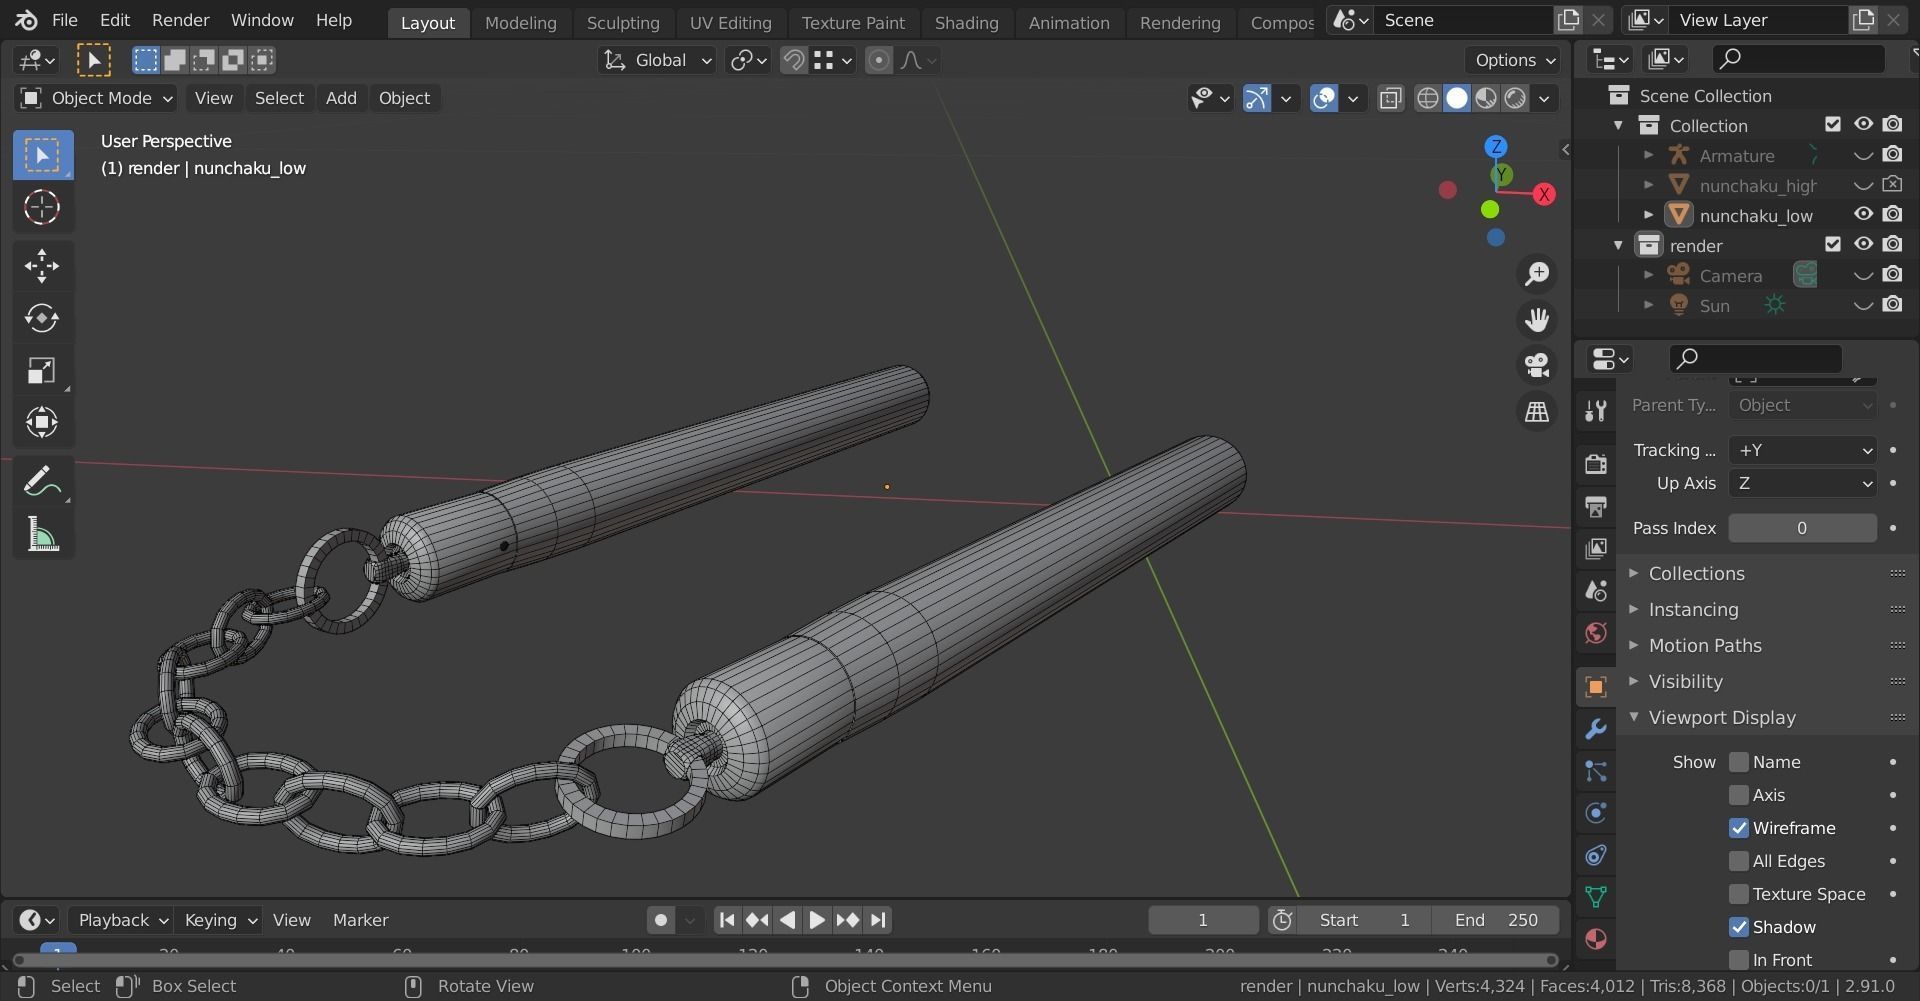Jump to the timeline start frame
Viewport: 1920px width, 1001px height.
[x=727, y=920]
